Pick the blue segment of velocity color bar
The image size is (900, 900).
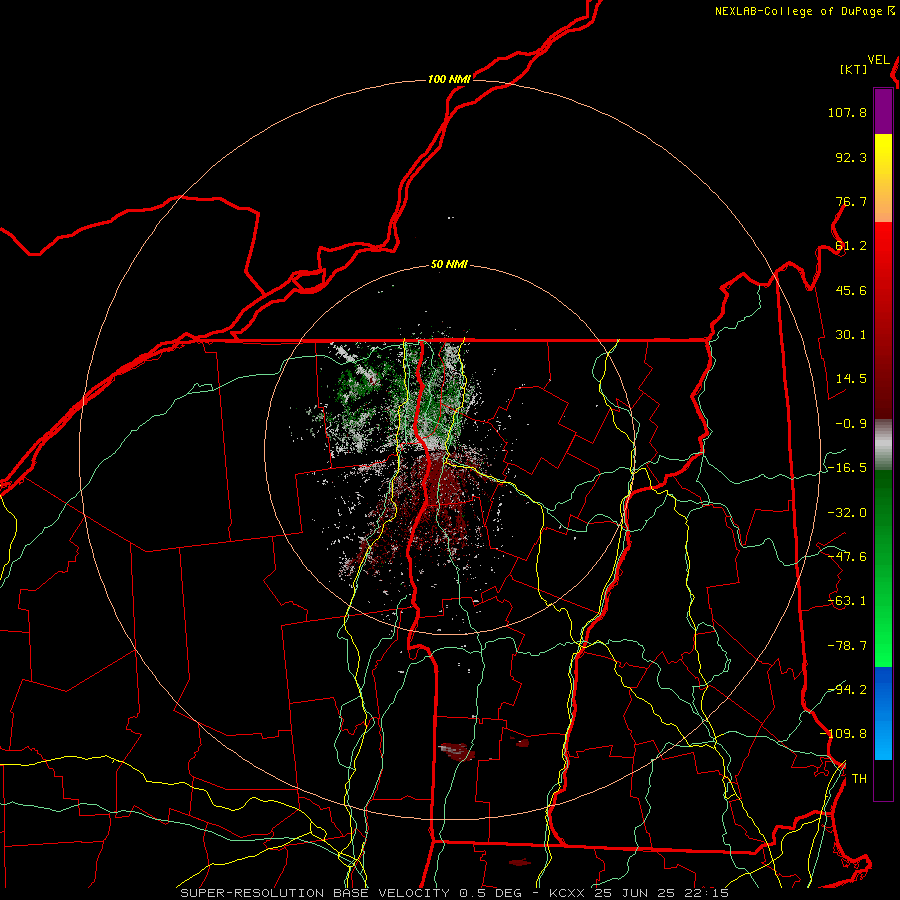tap(883, 713)
